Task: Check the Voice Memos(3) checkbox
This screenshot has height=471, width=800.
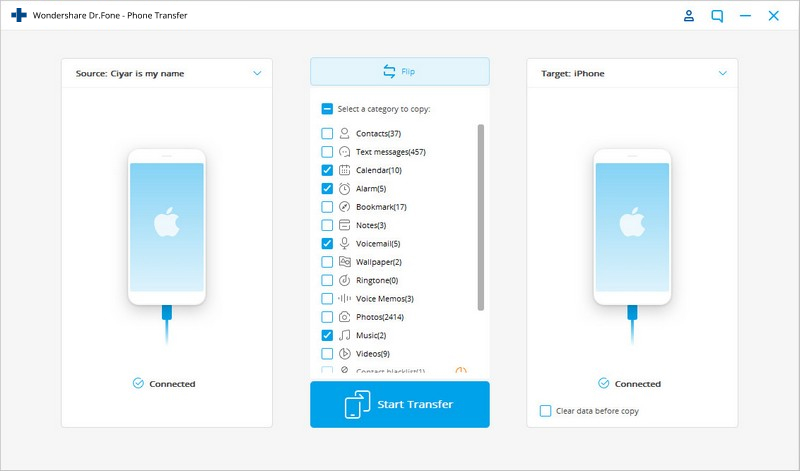Action: click(327, 299)
